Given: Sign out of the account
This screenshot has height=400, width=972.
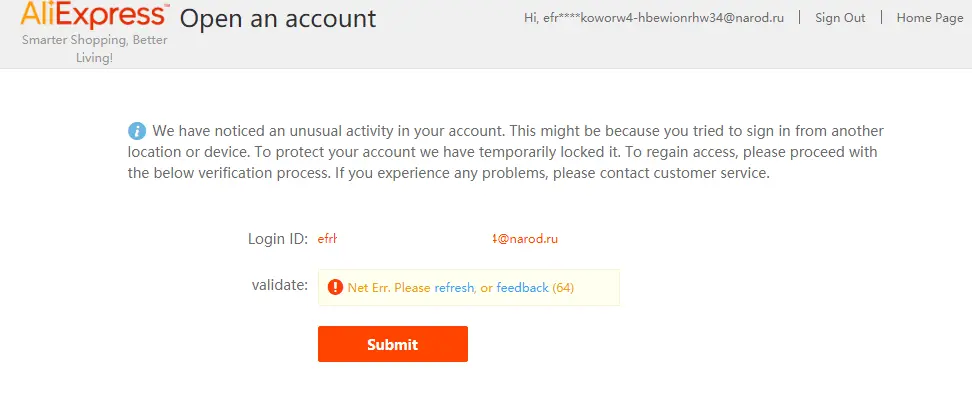Looking at the screenshot, I should tap(840, 18).
